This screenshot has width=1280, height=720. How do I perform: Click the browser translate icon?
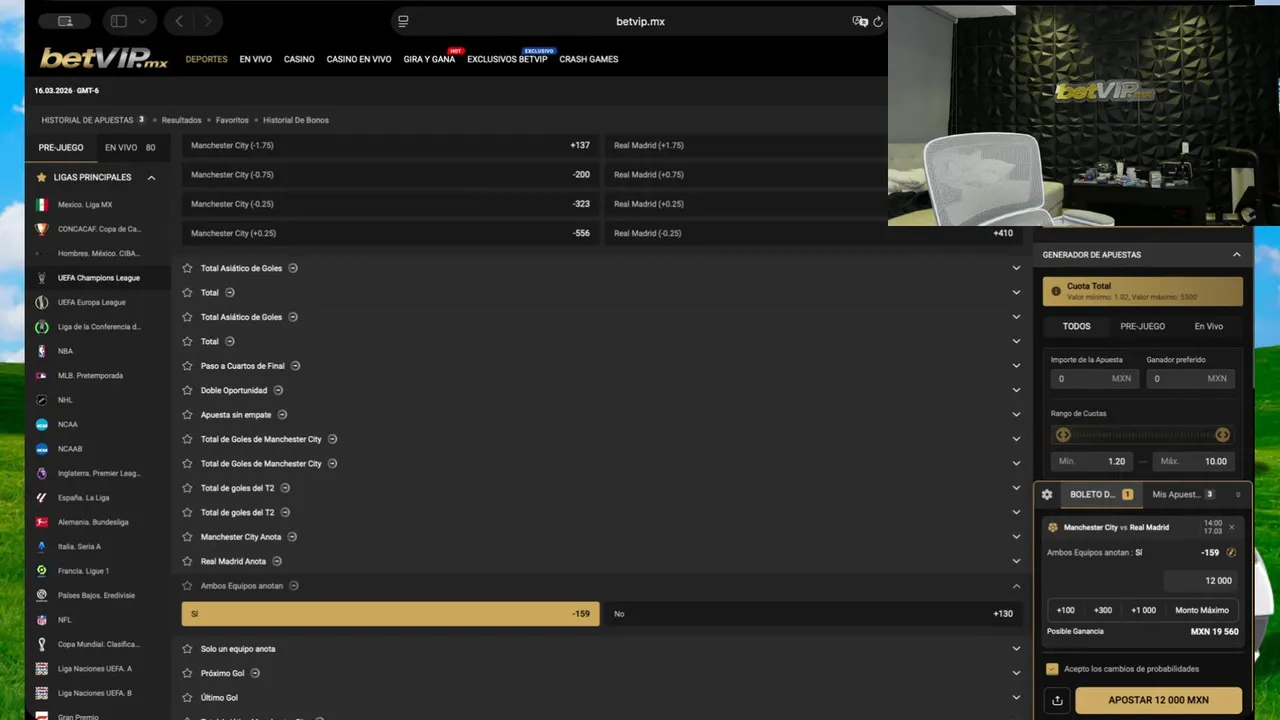point(859,21)
